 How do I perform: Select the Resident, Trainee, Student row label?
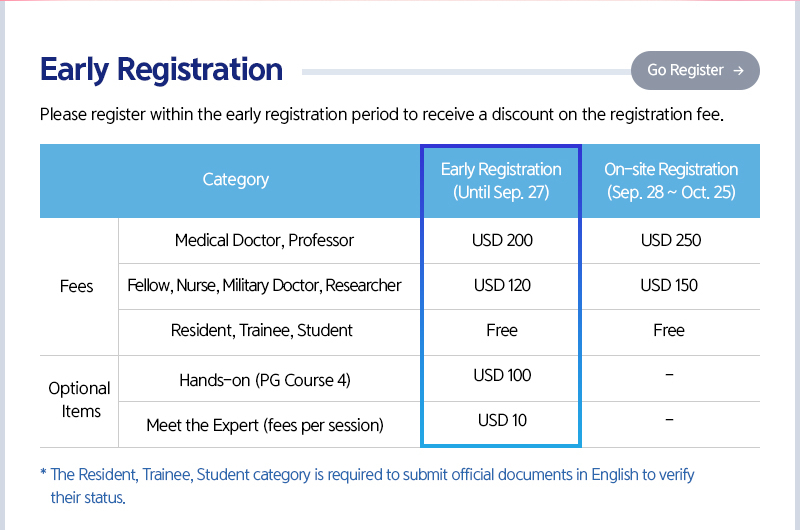pyautogui.click(x=262, y=331)
